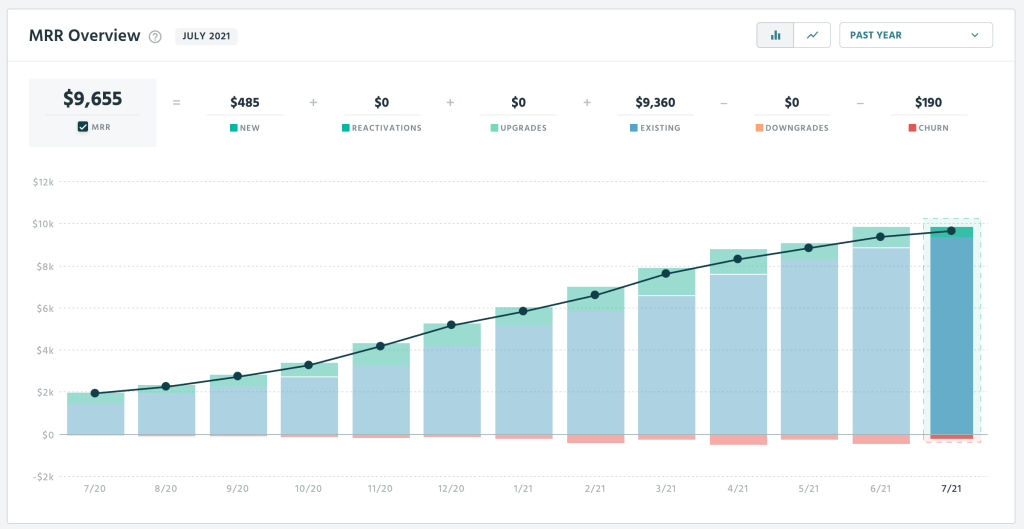Viewport: 1024px width, 529px height.
Task: Uncheck the MRR checkbox
Action: click(83, 127)
